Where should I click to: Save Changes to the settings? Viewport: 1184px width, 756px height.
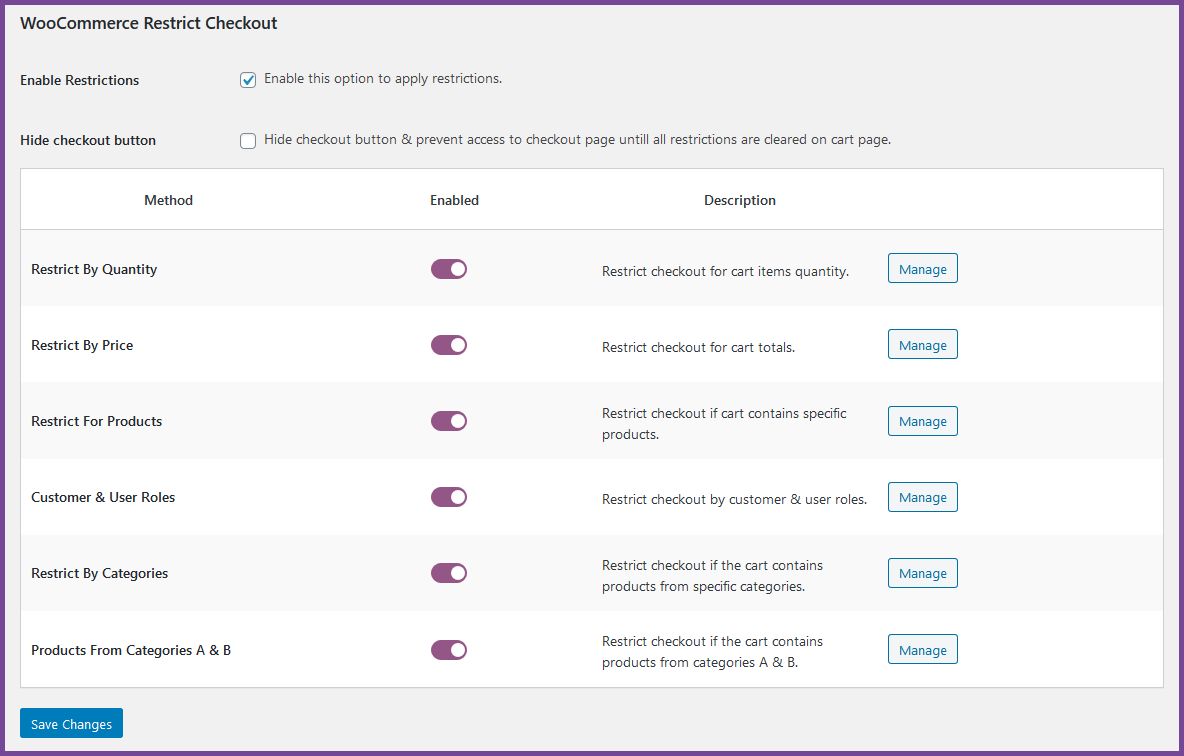[x=72, y=724]
